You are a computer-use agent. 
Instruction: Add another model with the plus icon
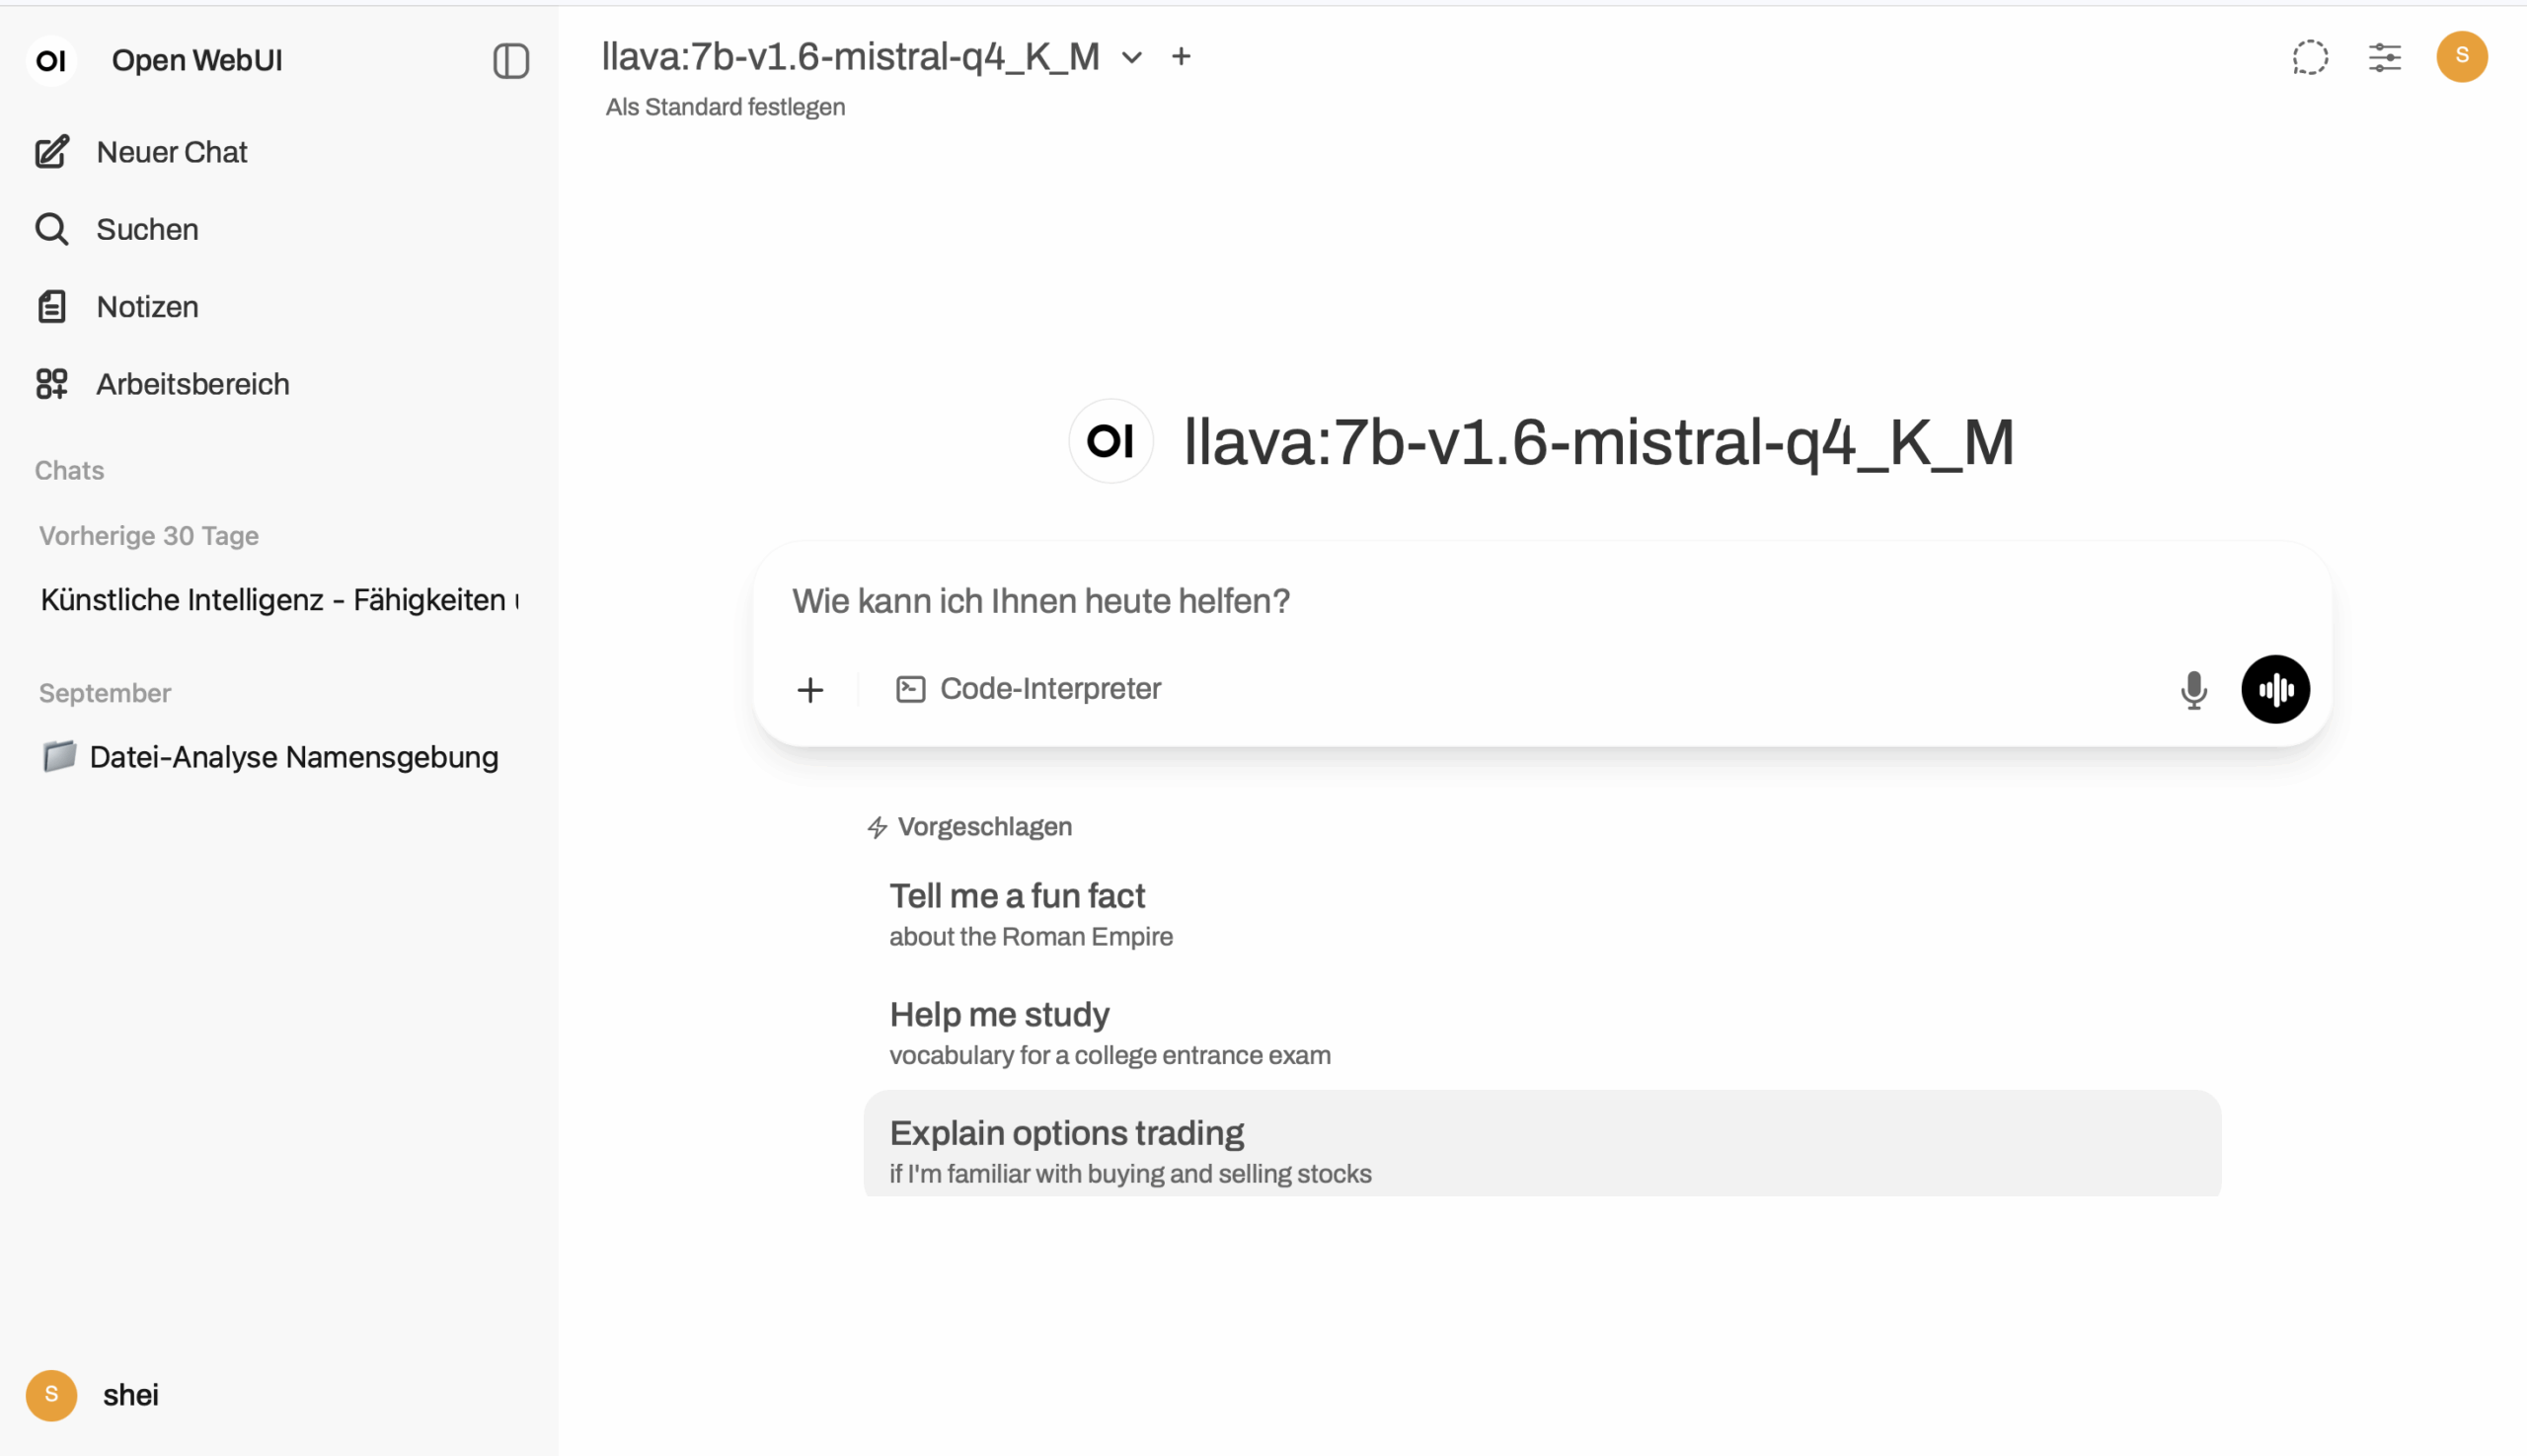coord(1181,57)
